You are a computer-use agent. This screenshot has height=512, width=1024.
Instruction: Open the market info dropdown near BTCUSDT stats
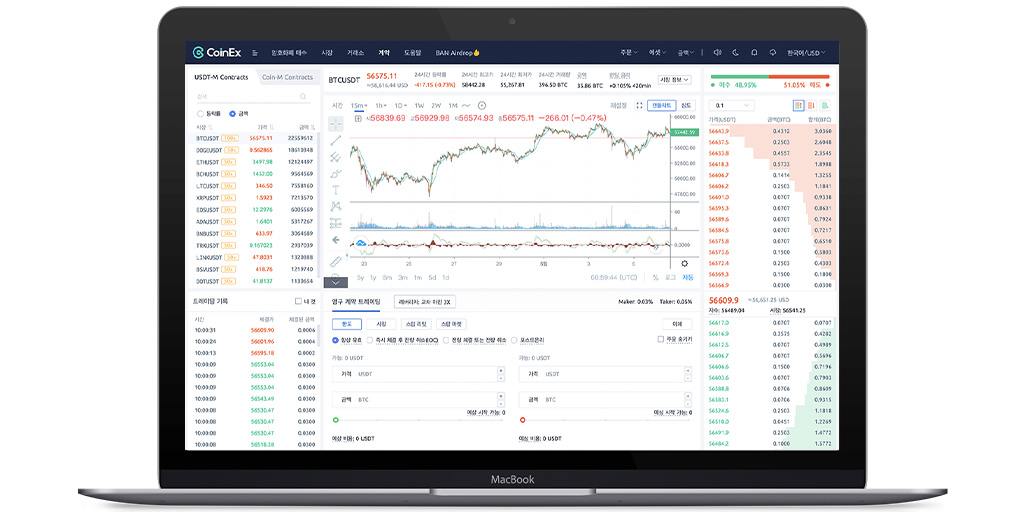[x=674, y=80]
